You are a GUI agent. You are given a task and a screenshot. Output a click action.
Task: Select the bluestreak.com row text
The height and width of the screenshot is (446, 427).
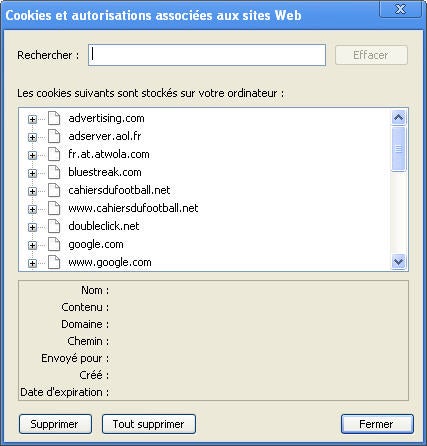pos(105,172)
